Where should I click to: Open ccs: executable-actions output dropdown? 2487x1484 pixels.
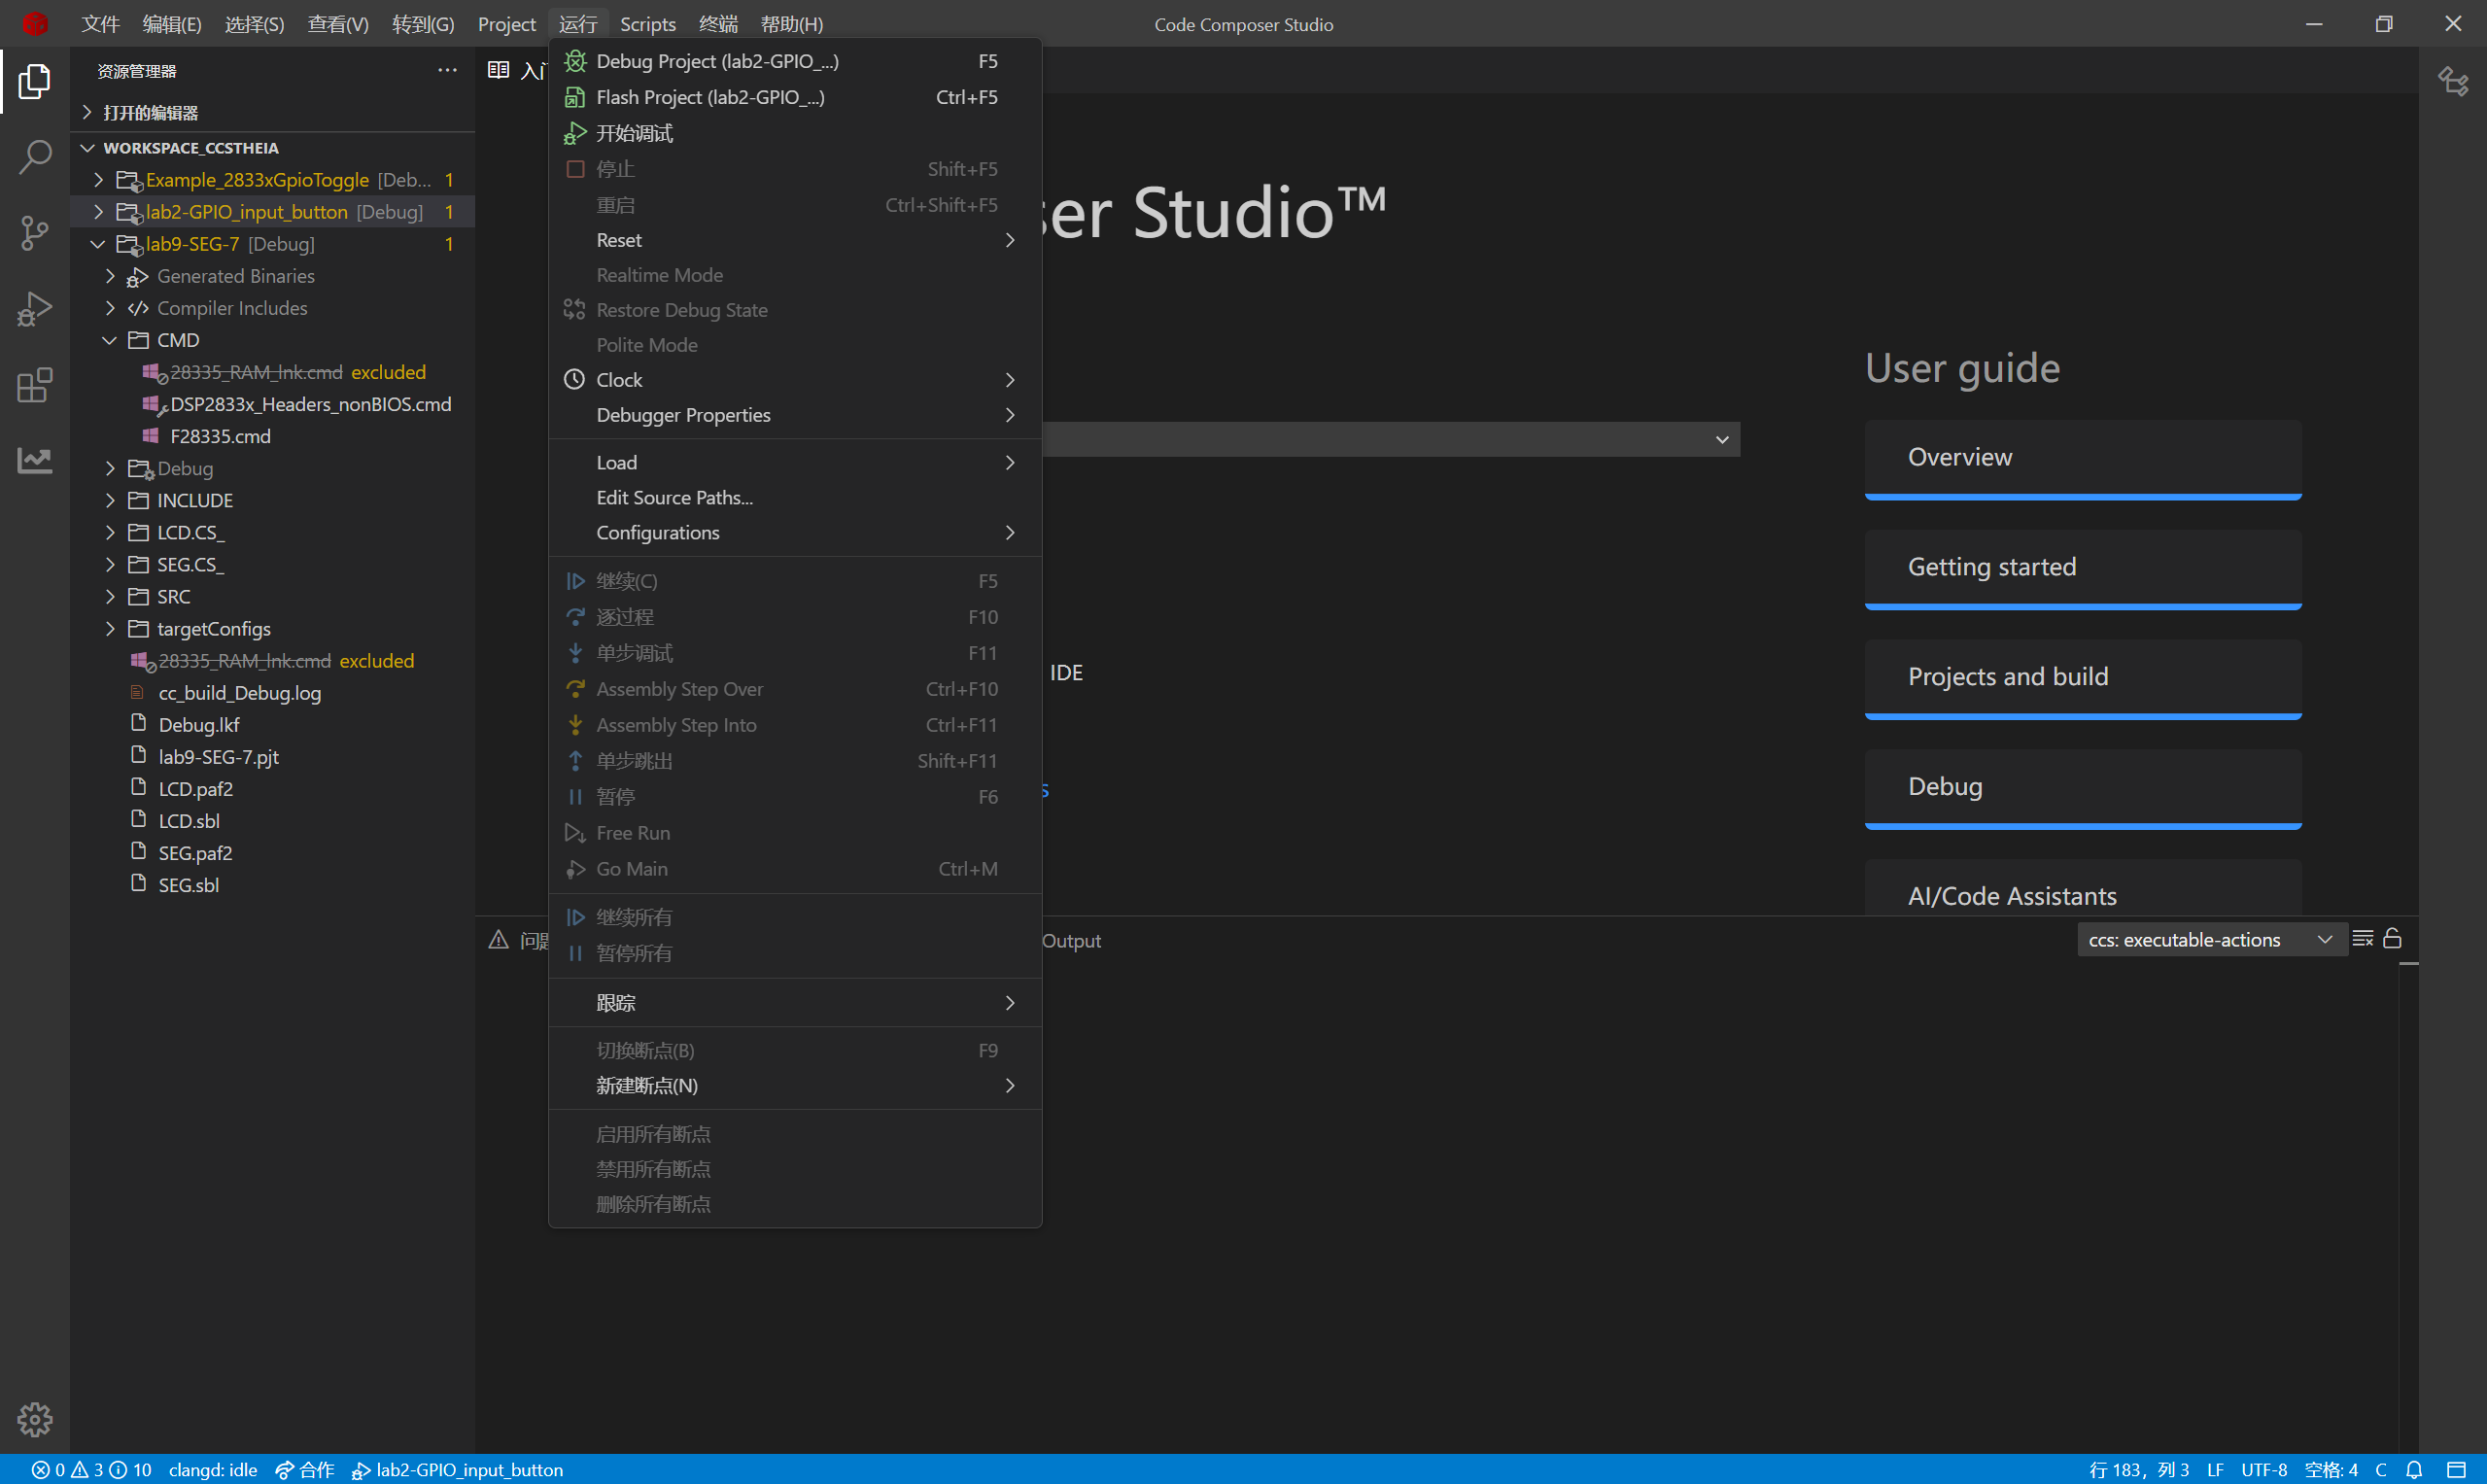[x=2210, y=940]
